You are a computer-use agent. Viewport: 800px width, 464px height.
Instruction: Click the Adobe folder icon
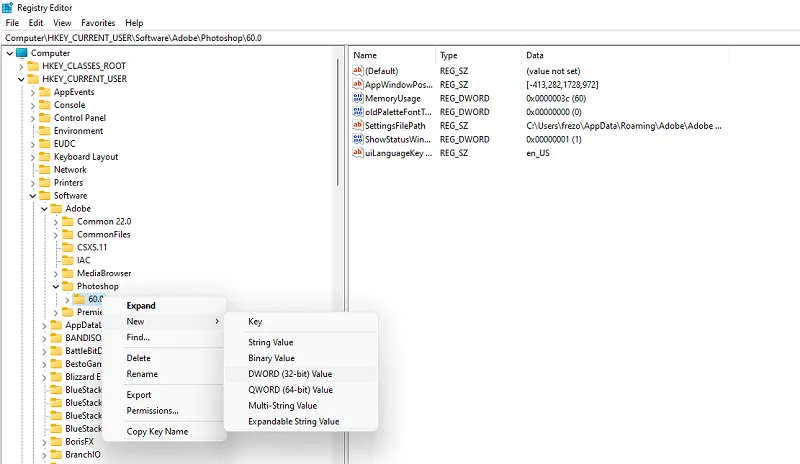pos(56,208)
